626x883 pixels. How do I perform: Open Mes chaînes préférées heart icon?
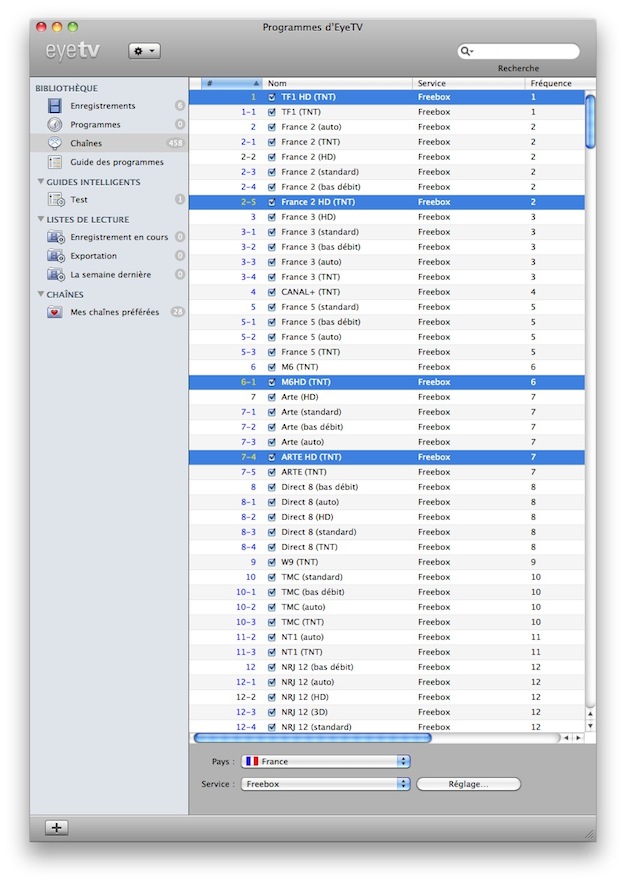(x=55, y=312)
